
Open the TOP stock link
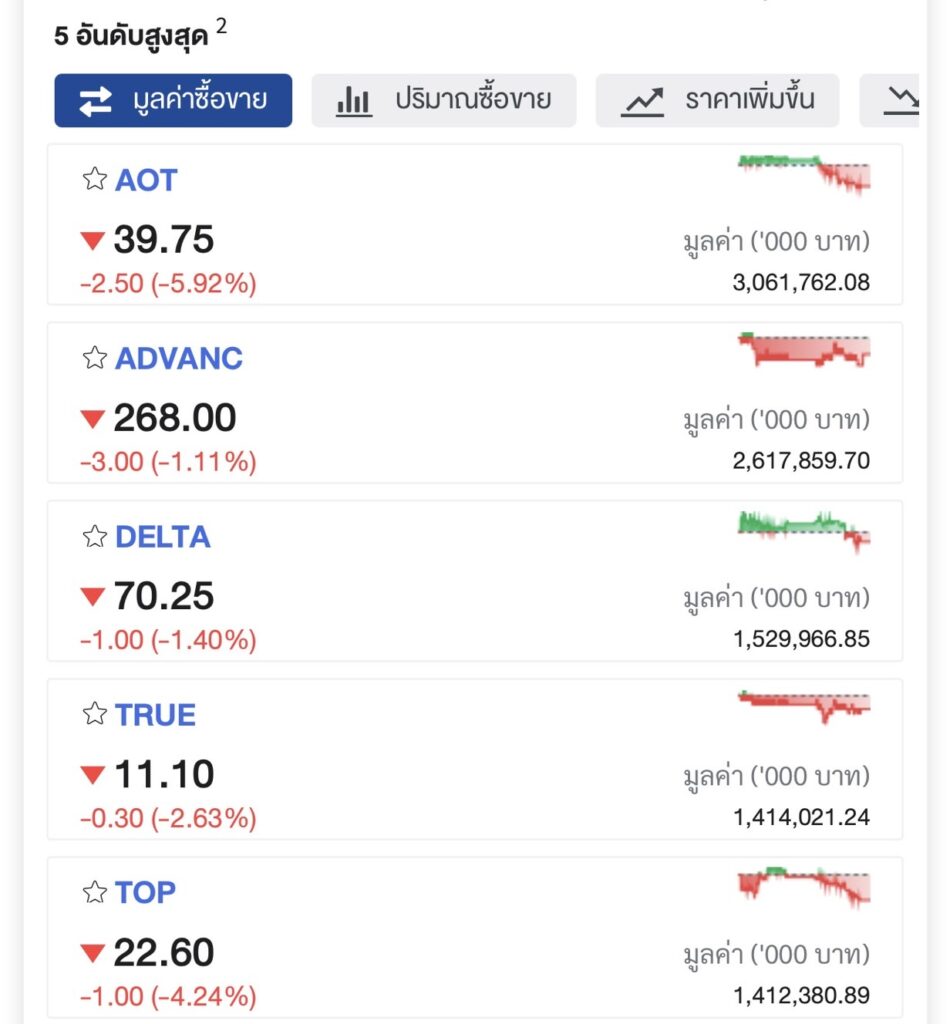pyautogui.click(x=146, y=893)
